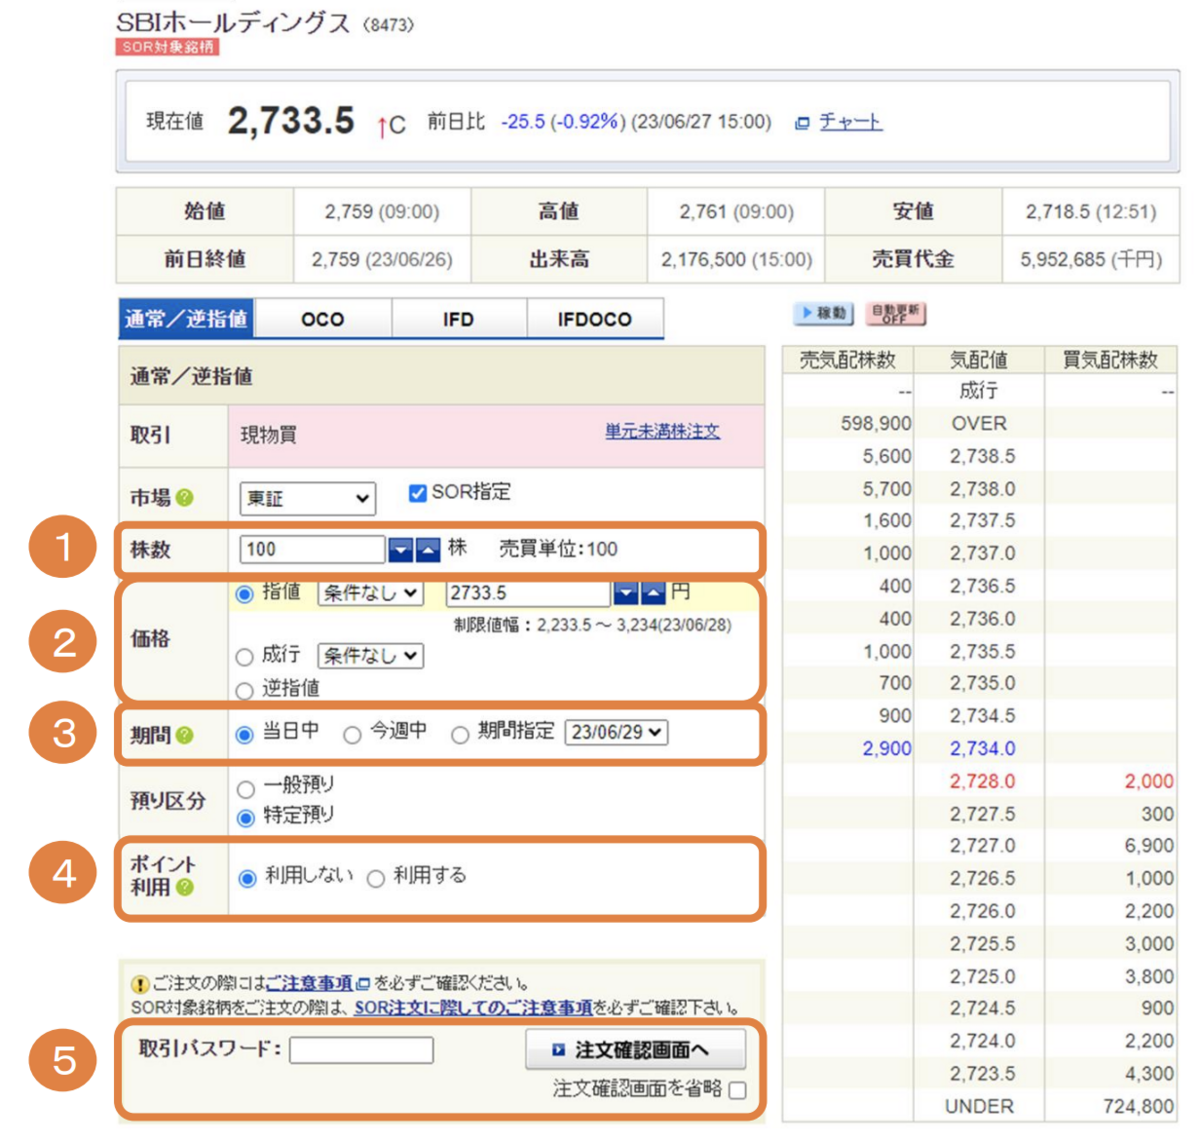Open the 指値 条件なし dropdown
The height and width of the screenshot is (1142, 1200).
click(x=370, y=593)
